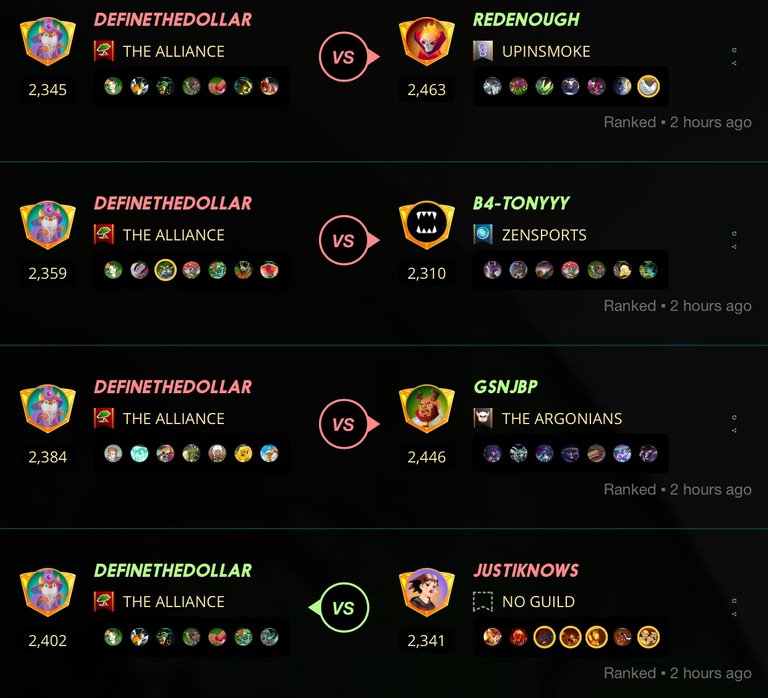Click the share icon for the GSNJBP battle

tap(734, 431)
